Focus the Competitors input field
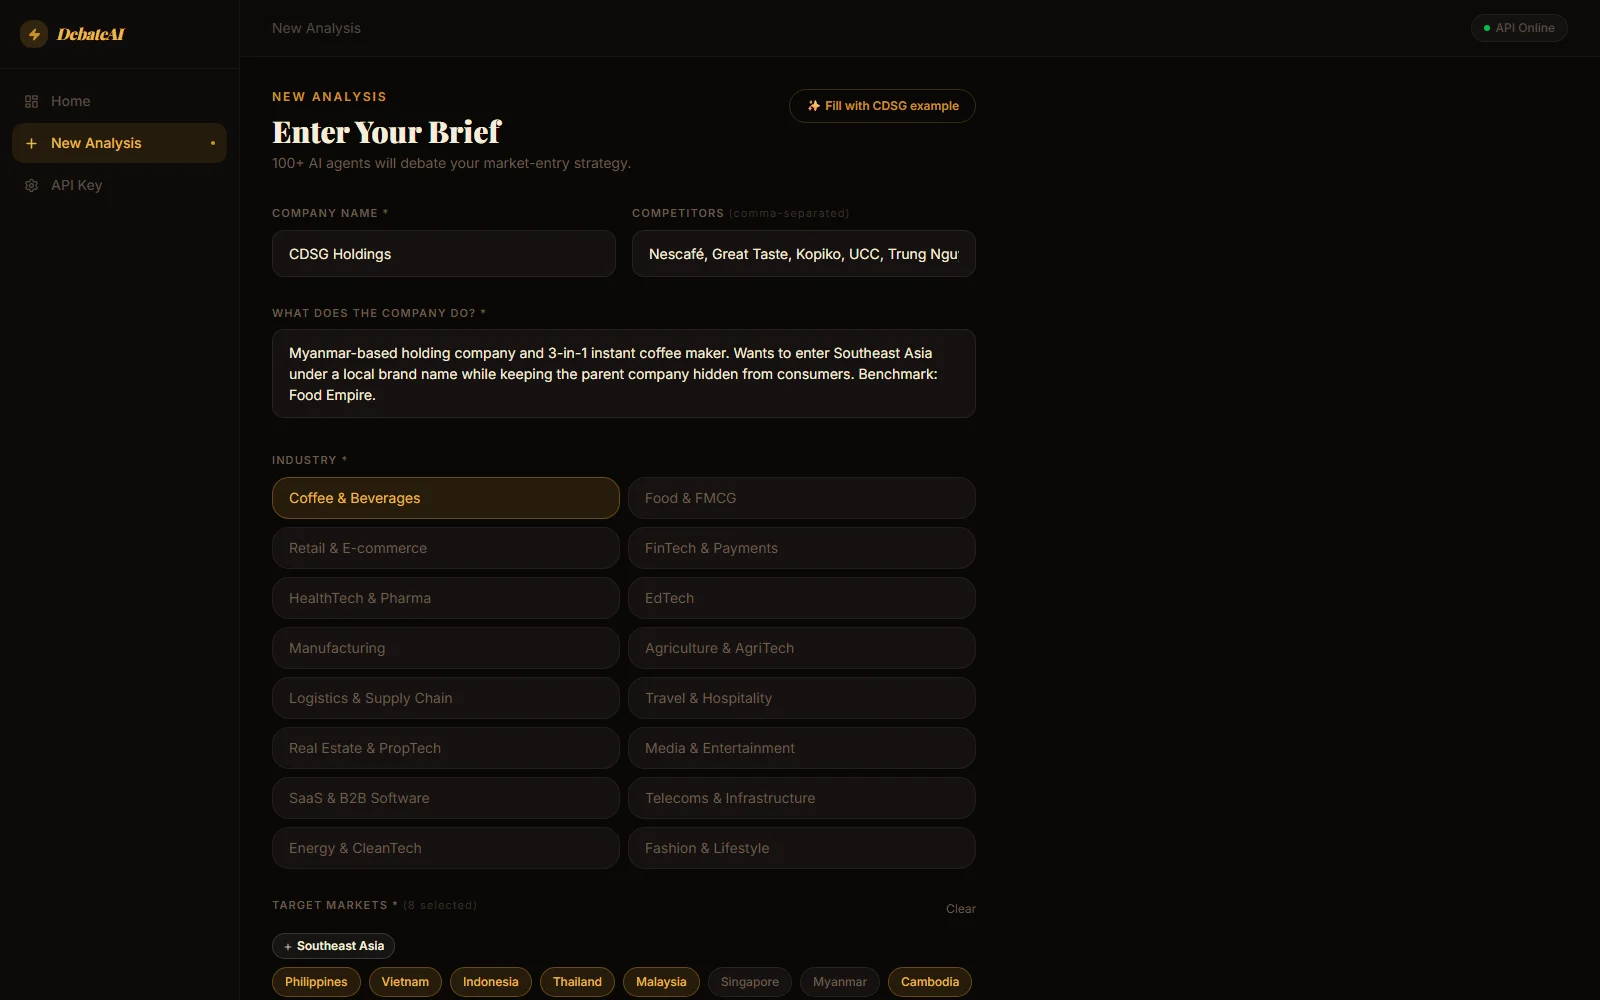The image size is (1600, 1000). click(804, 254)
